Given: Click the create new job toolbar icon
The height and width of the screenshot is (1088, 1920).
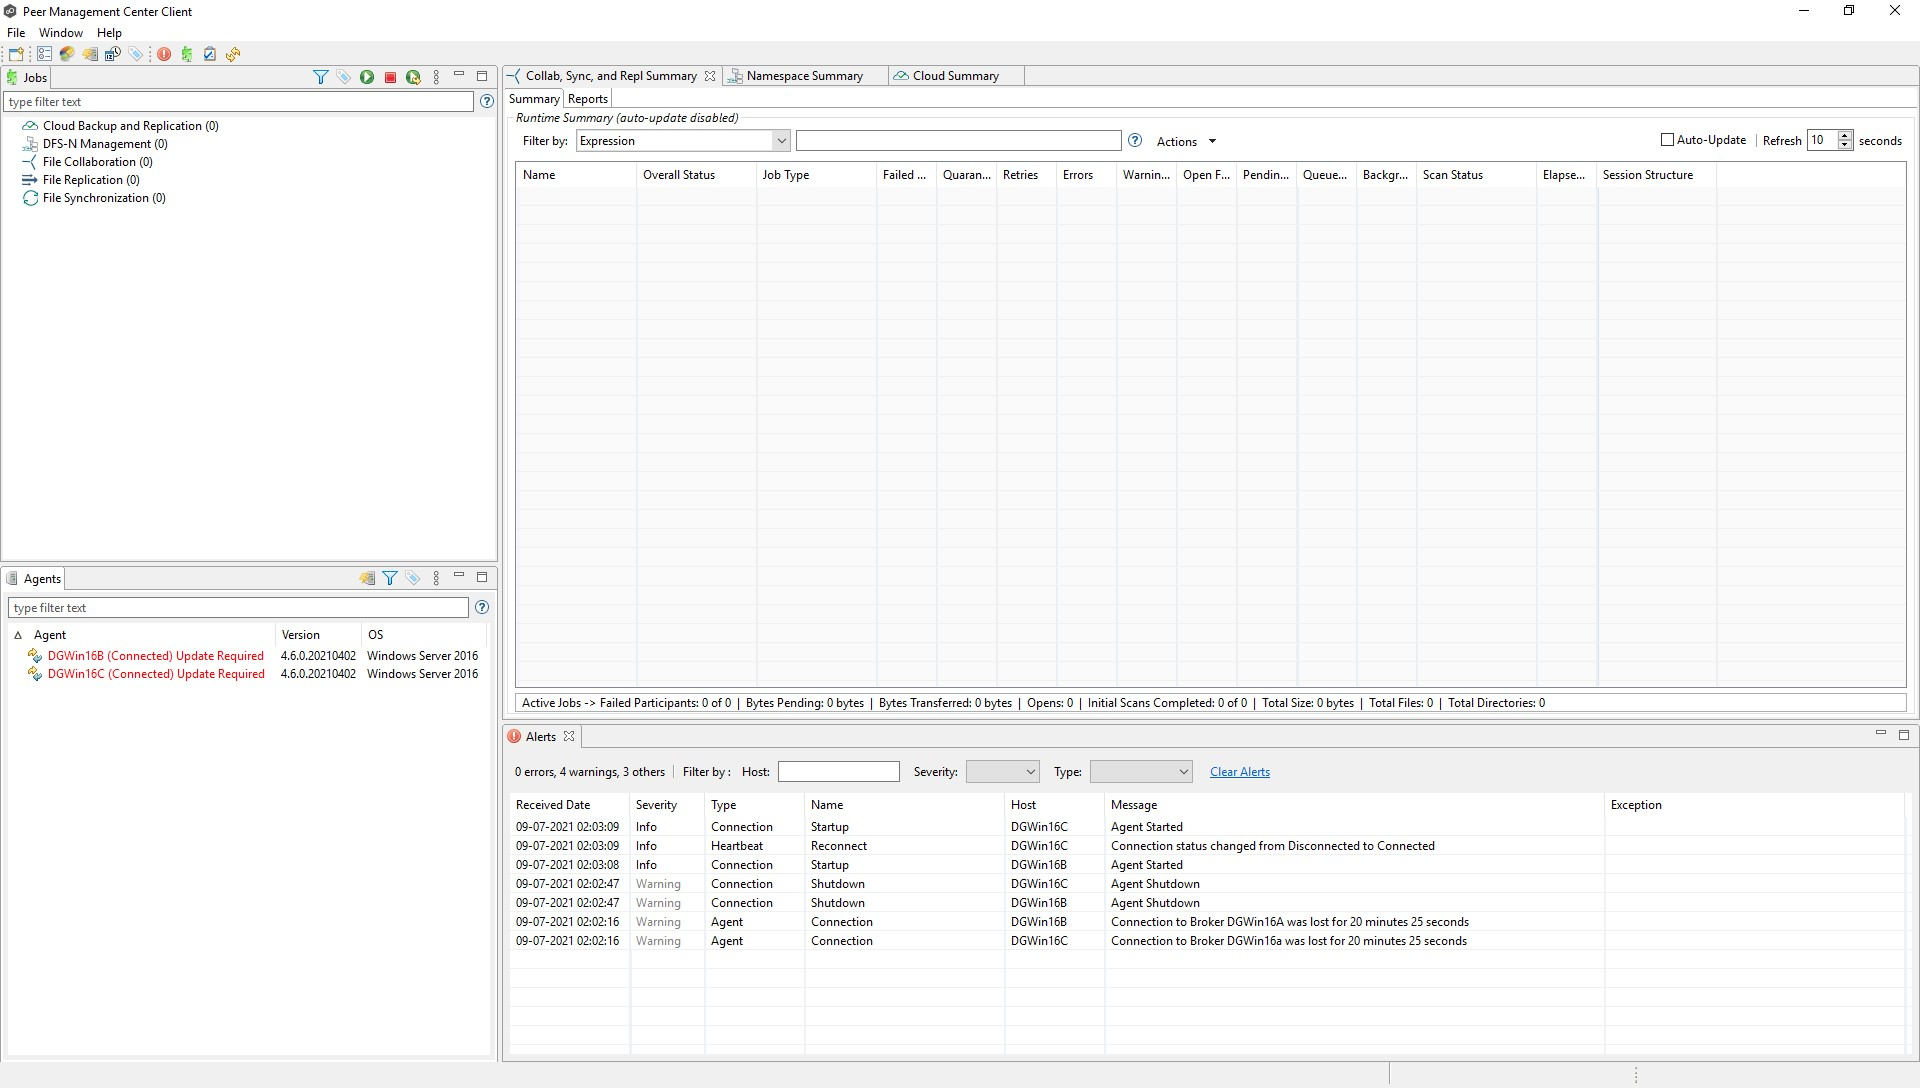Looking at the screenshot, I should pyautogui.click(x=16, y=54).
